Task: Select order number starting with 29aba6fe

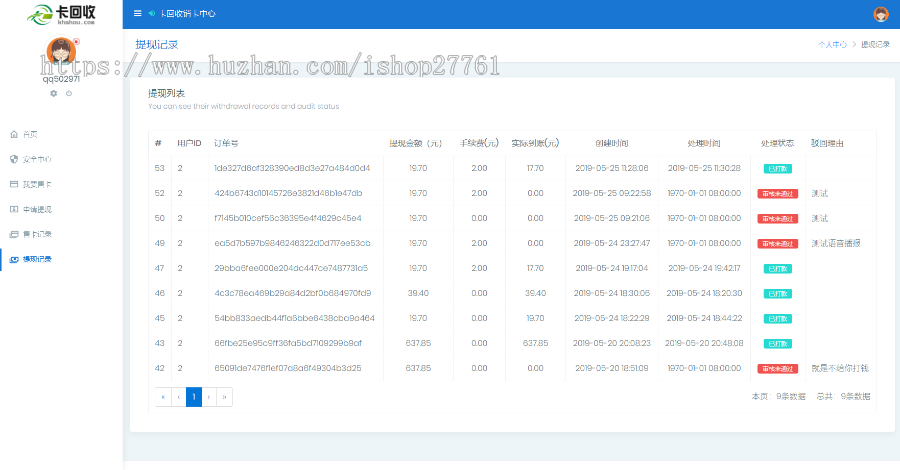Action: point(291,268)
